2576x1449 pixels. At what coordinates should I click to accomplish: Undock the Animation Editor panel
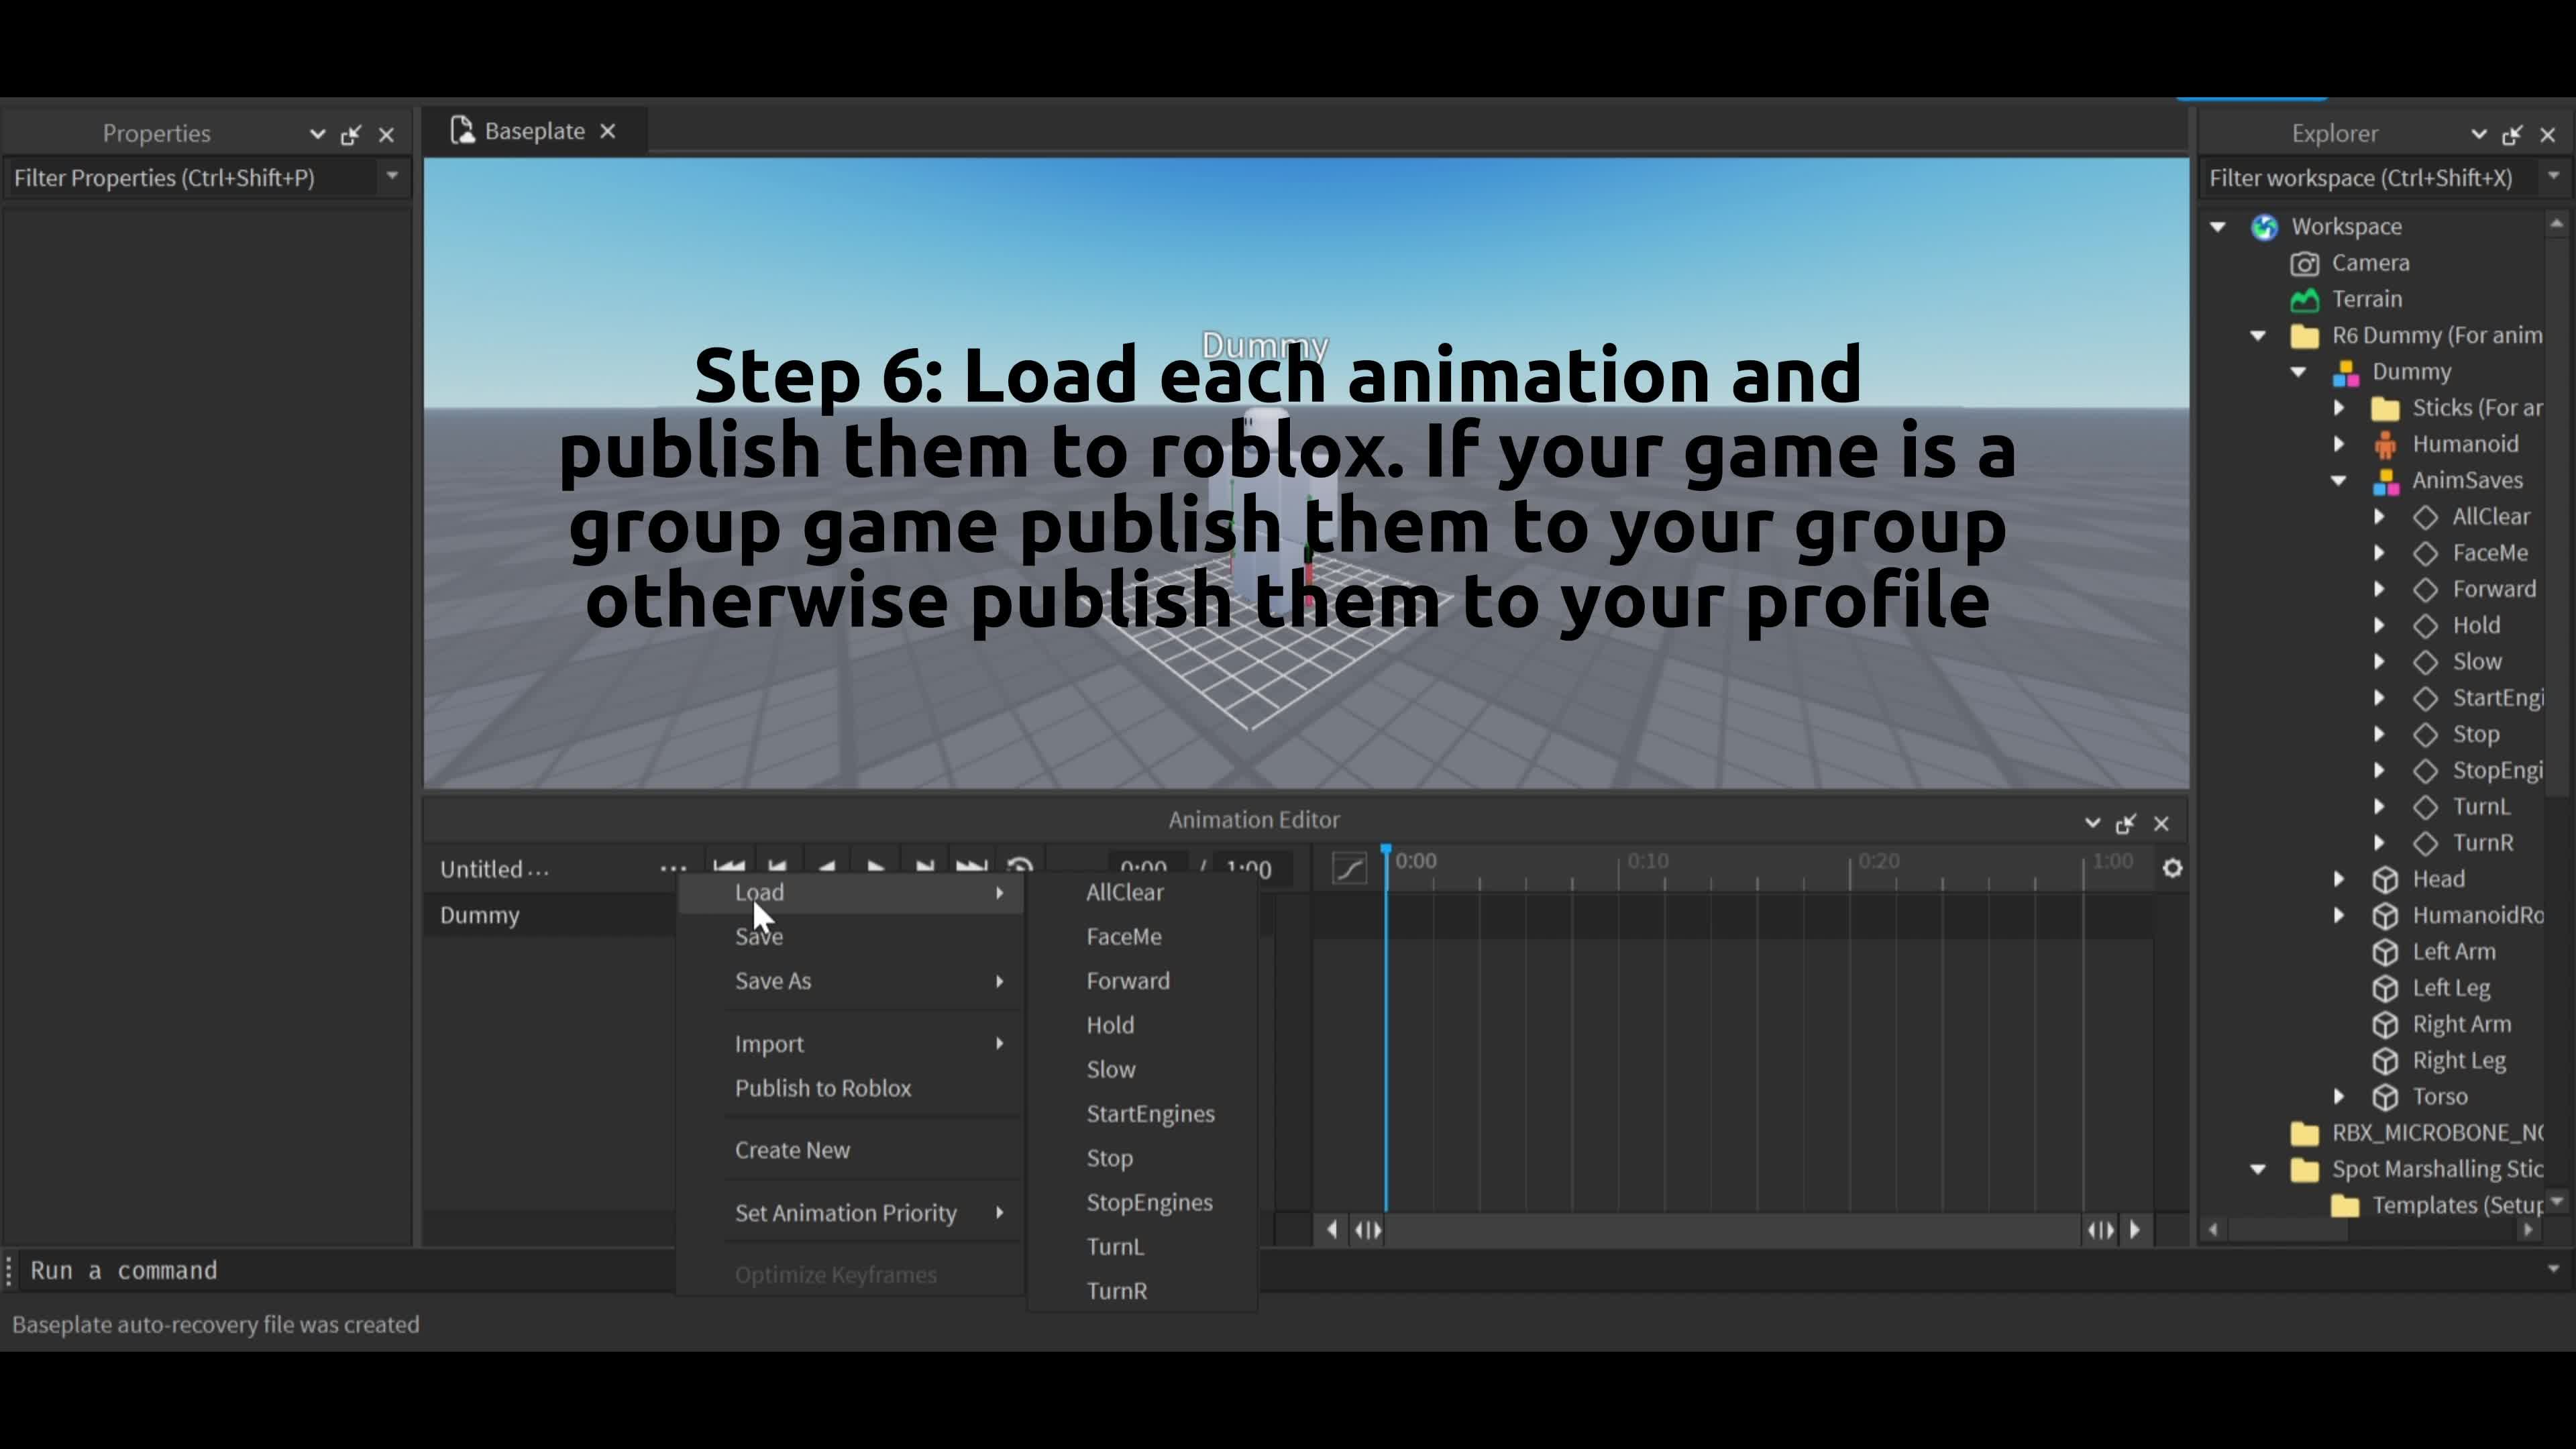2126,824
